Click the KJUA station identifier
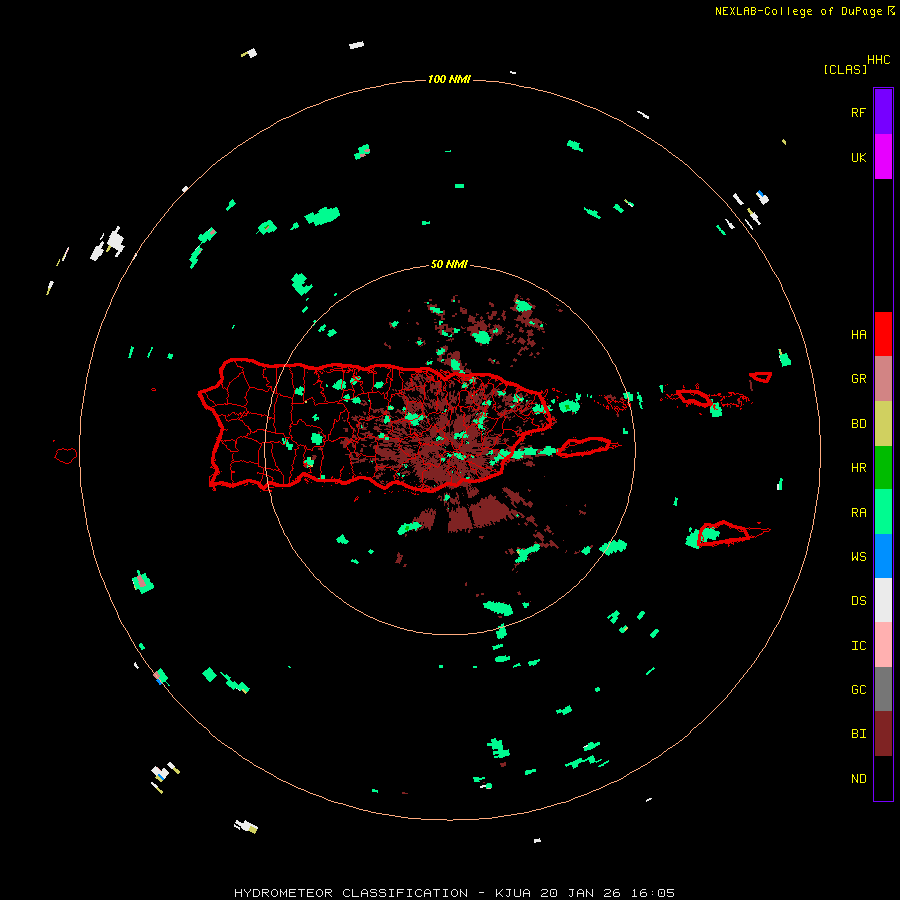900x900 pixels. pos(513,893)
